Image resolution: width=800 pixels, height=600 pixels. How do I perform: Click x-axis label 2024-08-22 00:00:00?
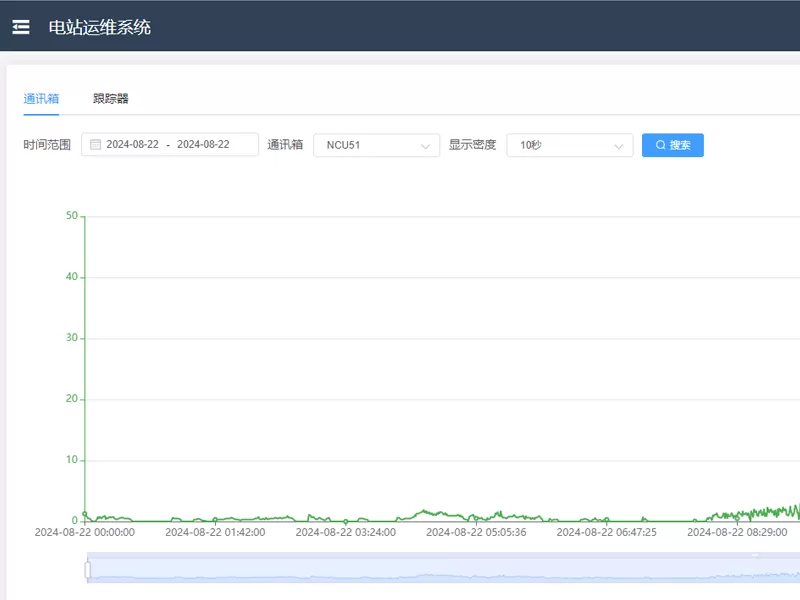(85, 533)
